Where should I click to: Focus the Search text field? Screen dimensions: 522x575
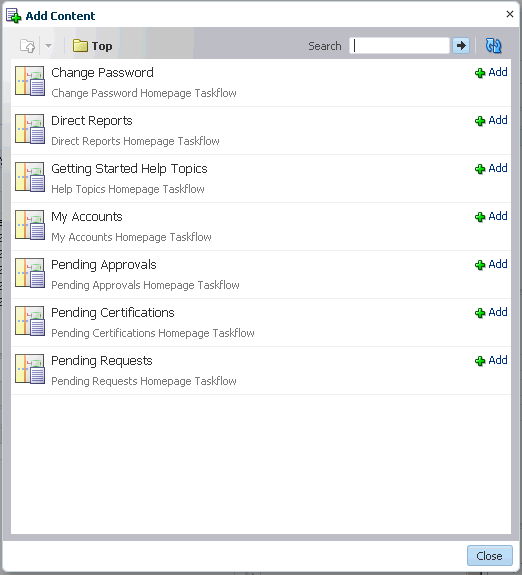point(399,46)
